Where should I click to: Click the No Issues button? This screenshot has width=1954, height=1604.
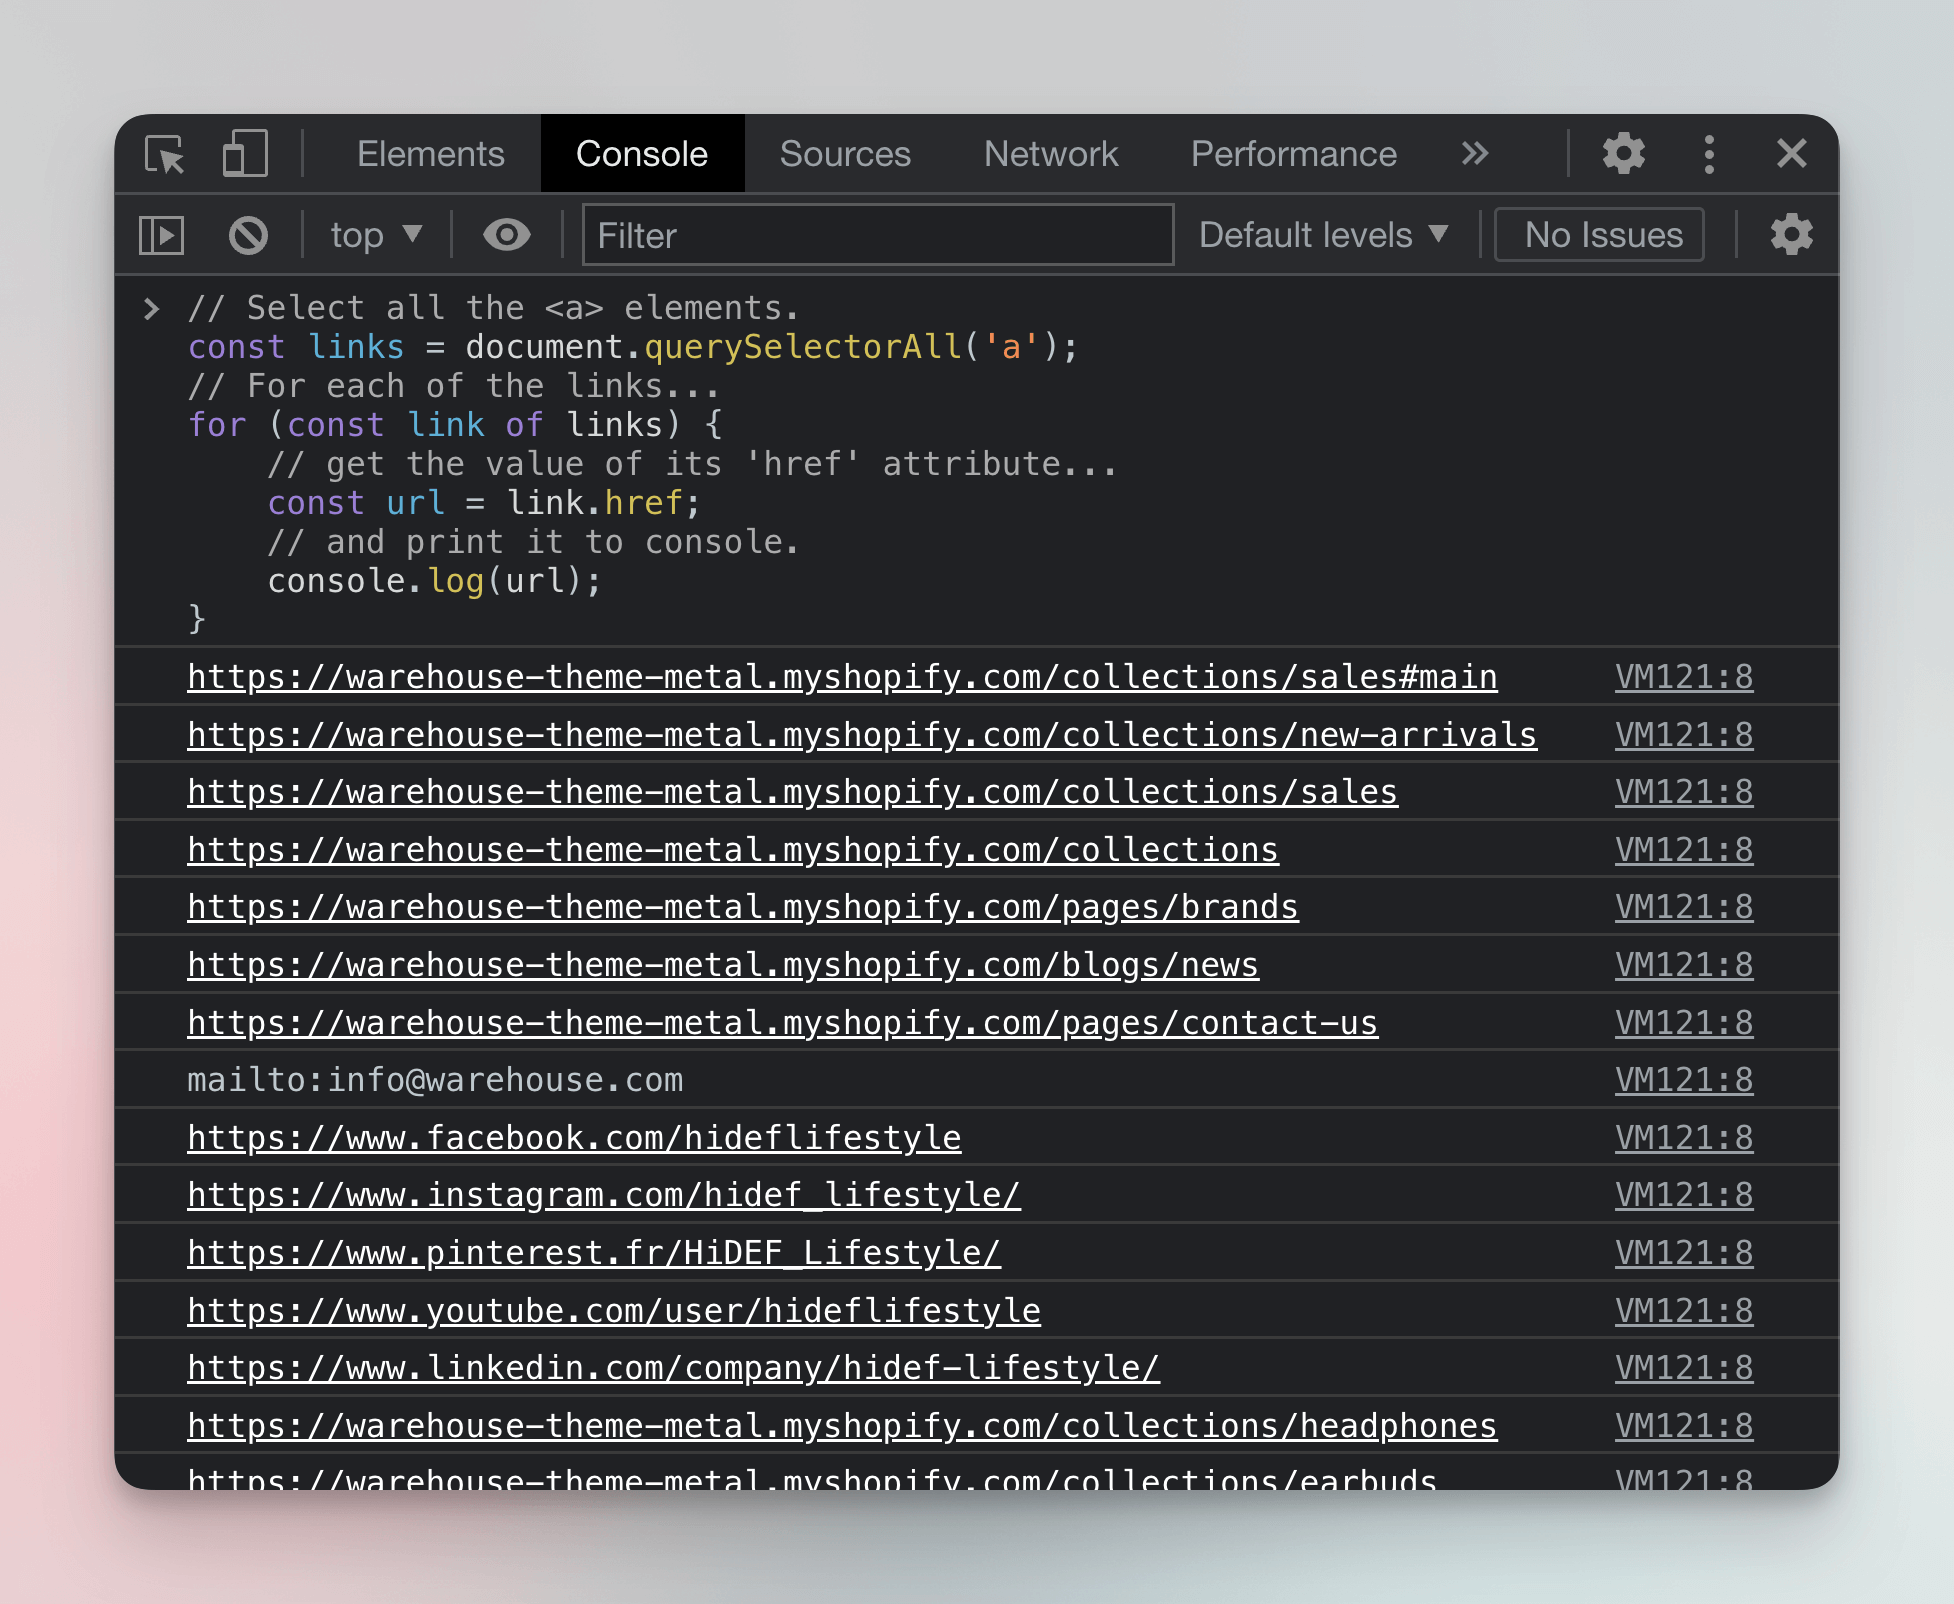(1602, 235)
